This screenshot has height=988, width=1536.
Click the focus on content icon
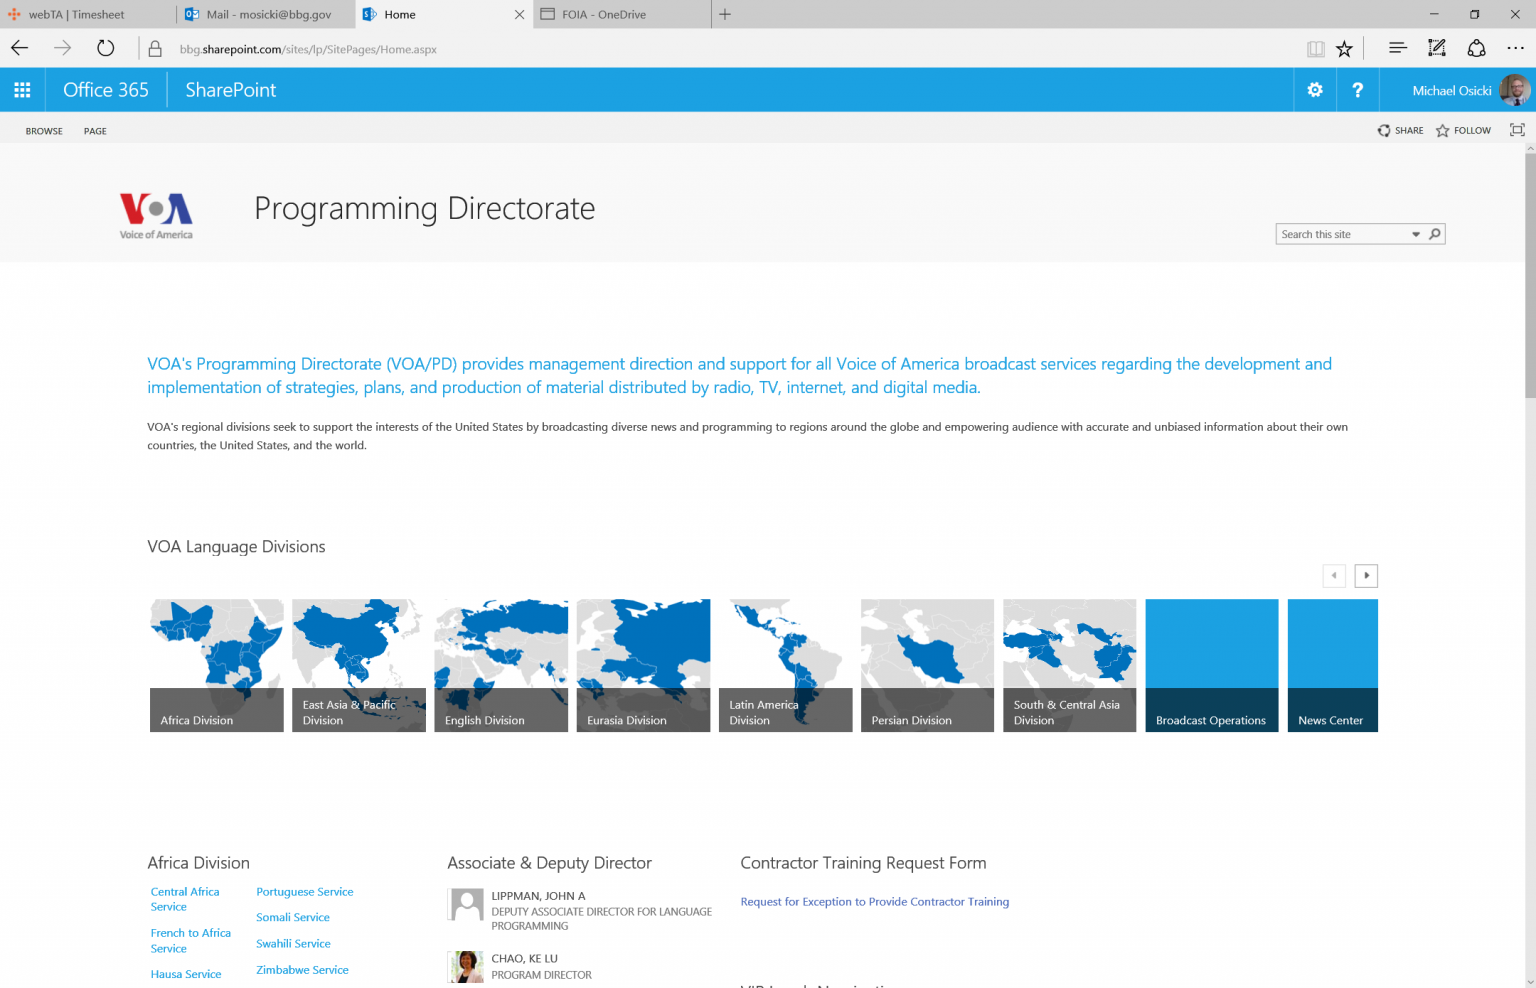pyautogui.click(x=1517, y=130)
